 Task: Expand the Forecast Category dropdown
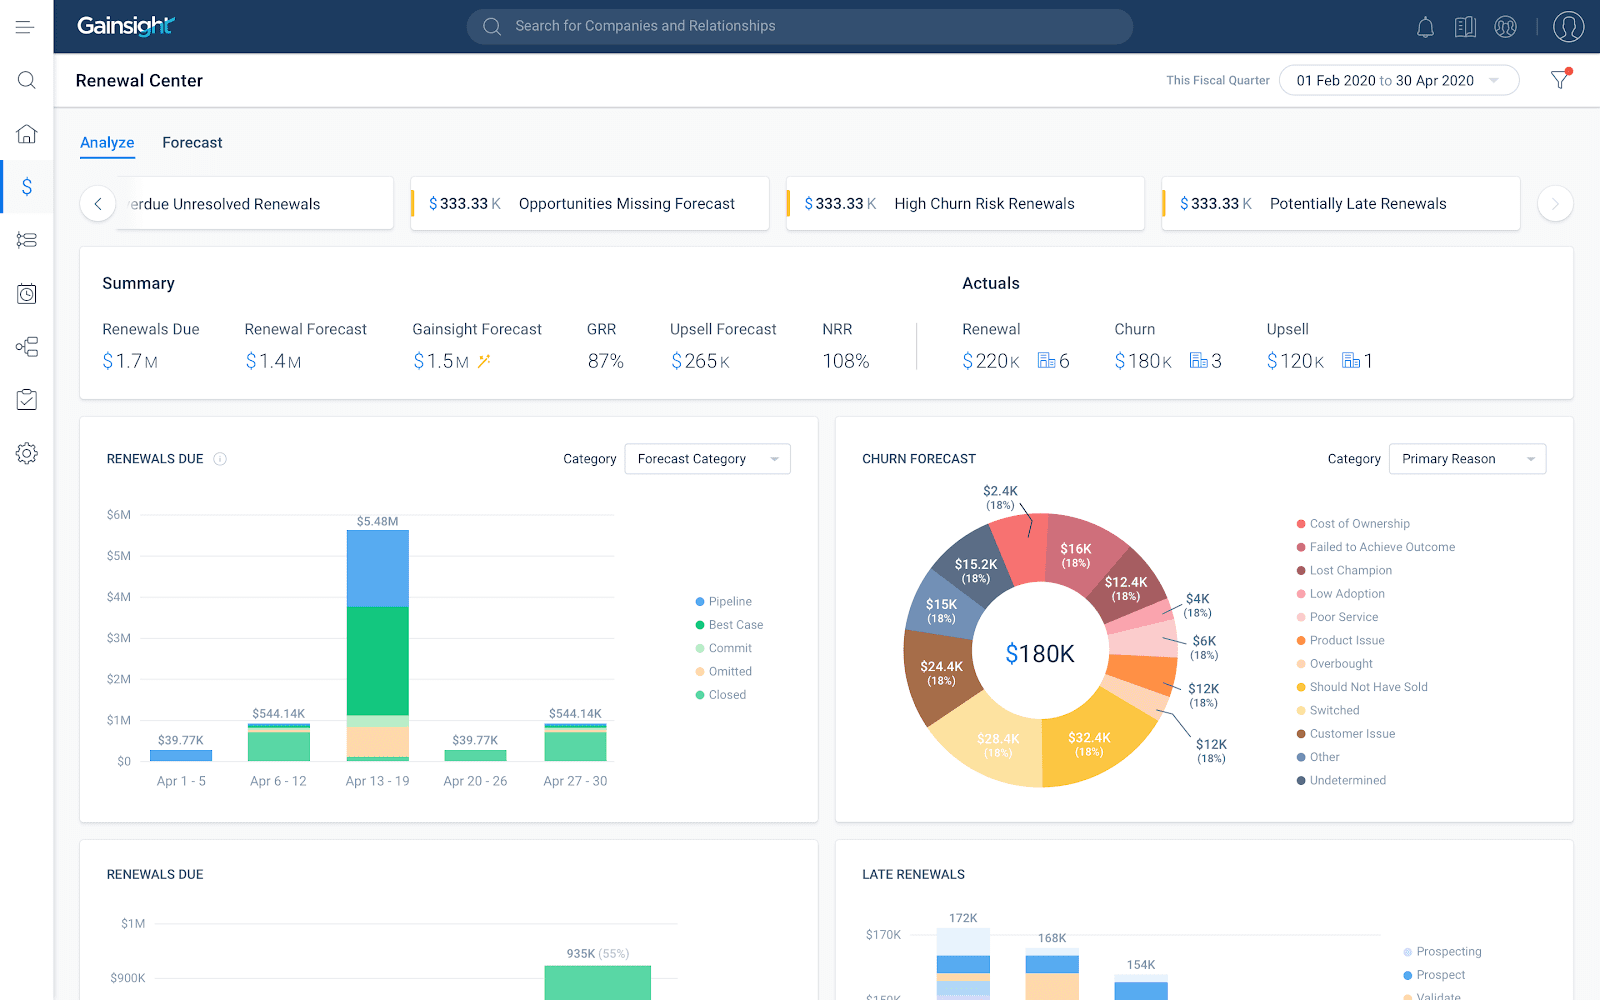[x=707, y=459]
